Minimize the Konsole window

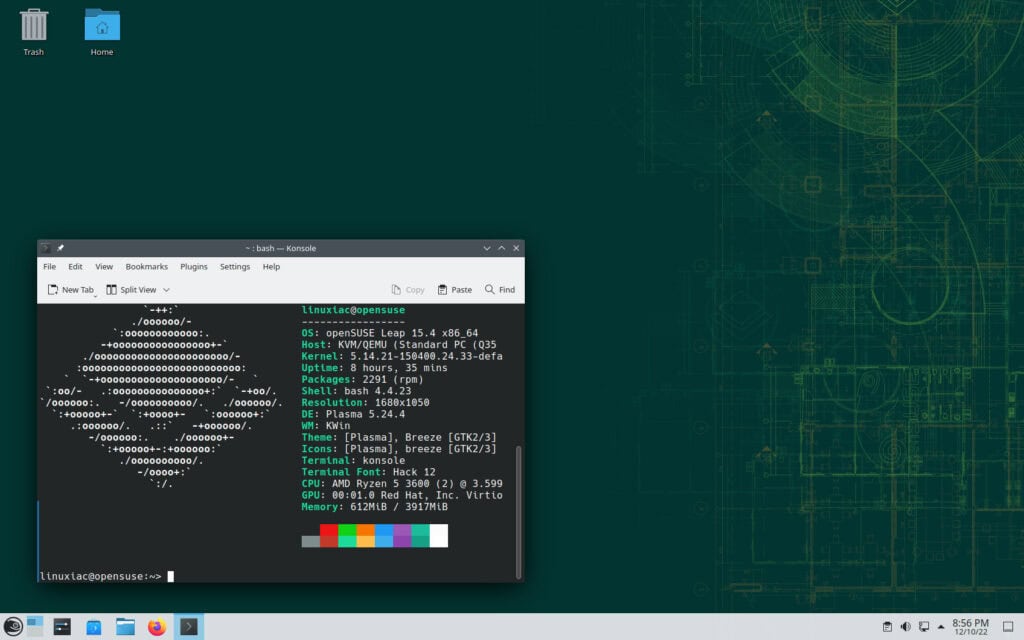(487, 248)
